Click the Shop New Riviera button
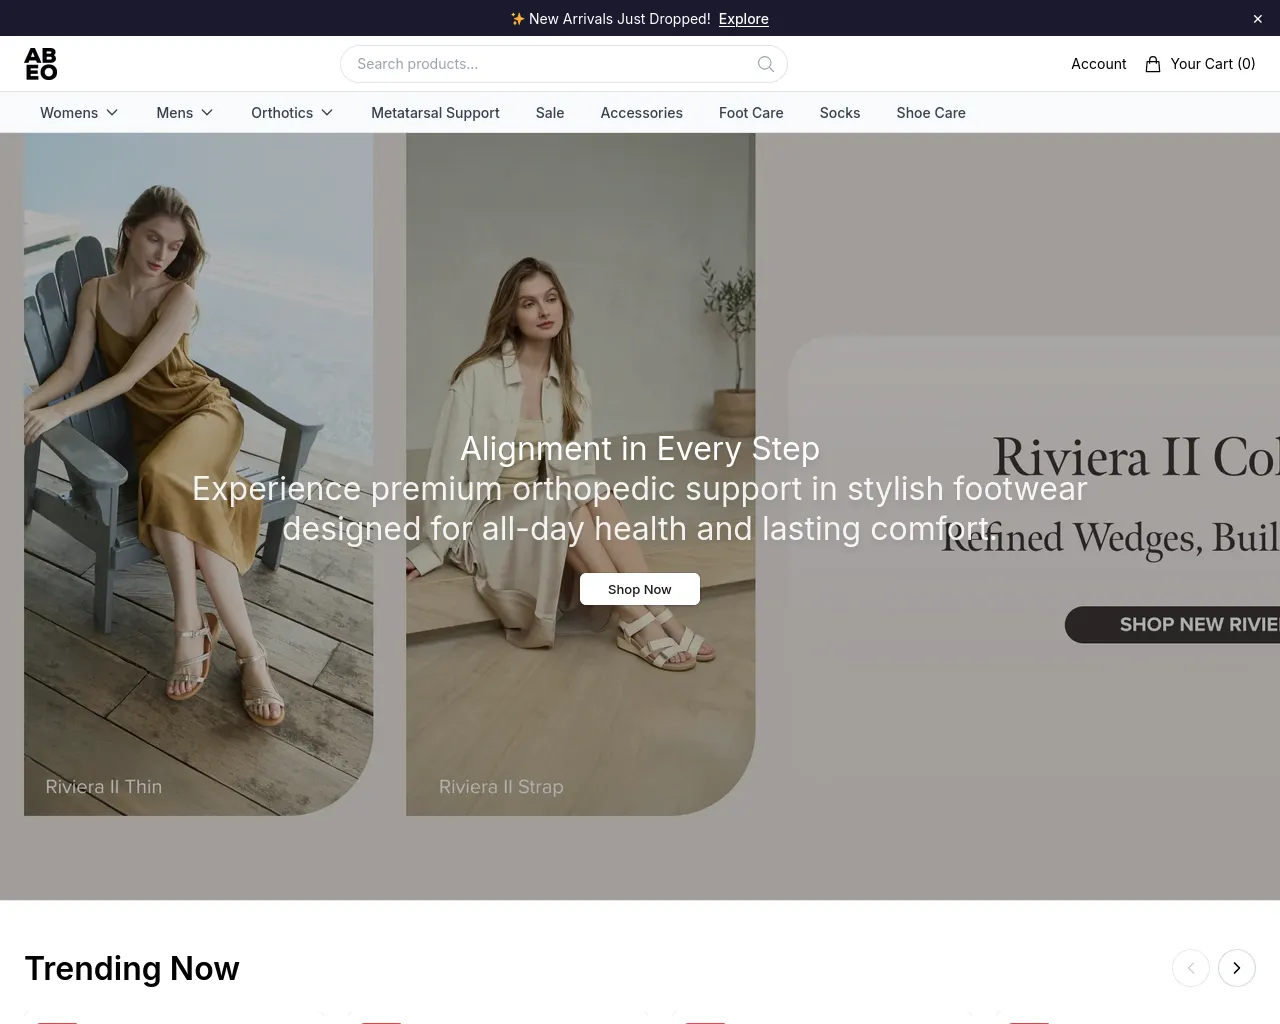Image resolution: width=1280 pixels, height=1024 pixels. click(1172, 624)
